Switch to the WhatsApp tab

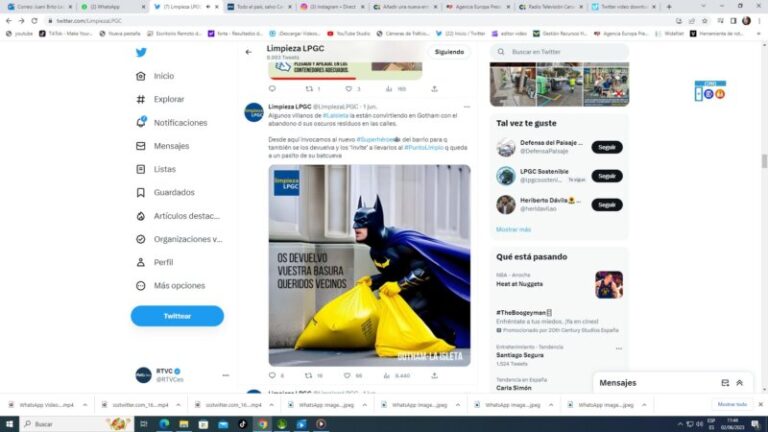112,7
